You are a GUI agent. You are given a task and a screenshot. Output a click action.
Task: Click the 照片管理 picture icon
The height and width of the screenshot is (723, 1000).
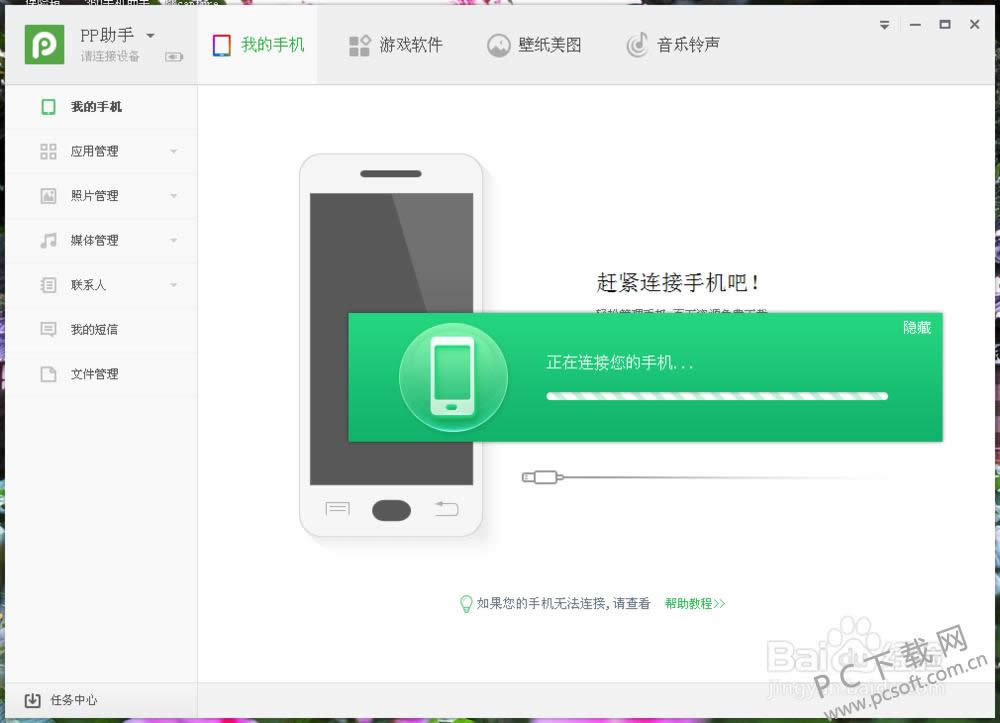coord(48,195)
